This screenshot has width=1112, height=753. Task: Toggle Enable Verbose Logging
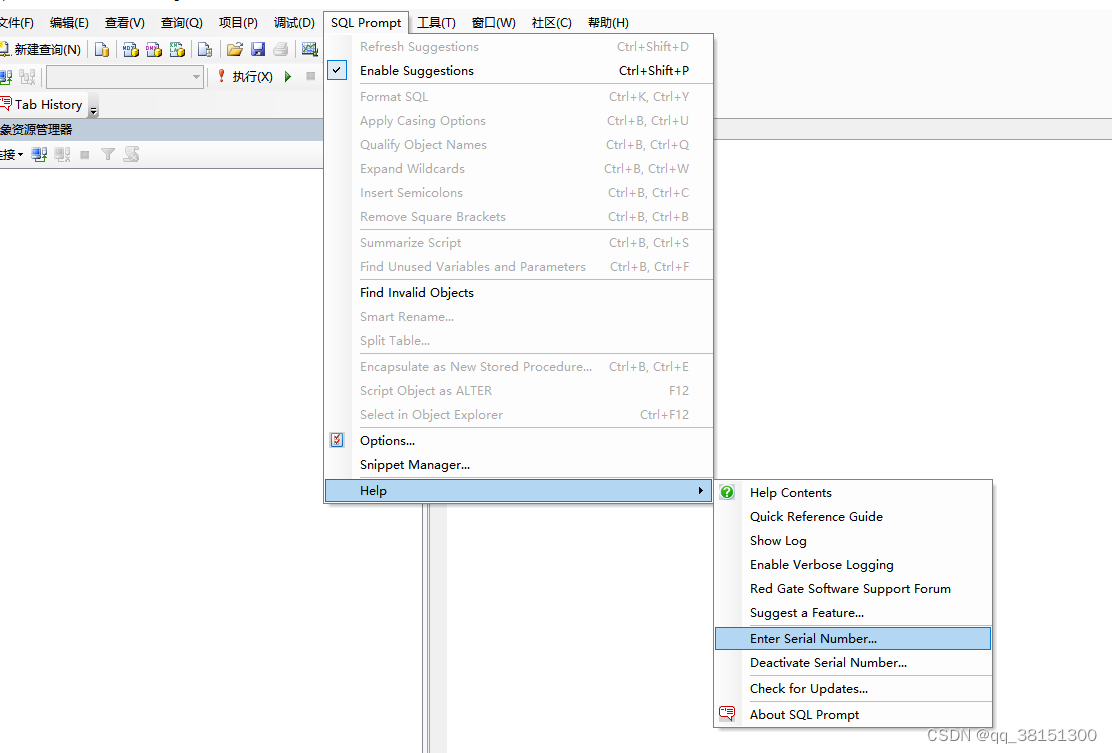point(821,565)
